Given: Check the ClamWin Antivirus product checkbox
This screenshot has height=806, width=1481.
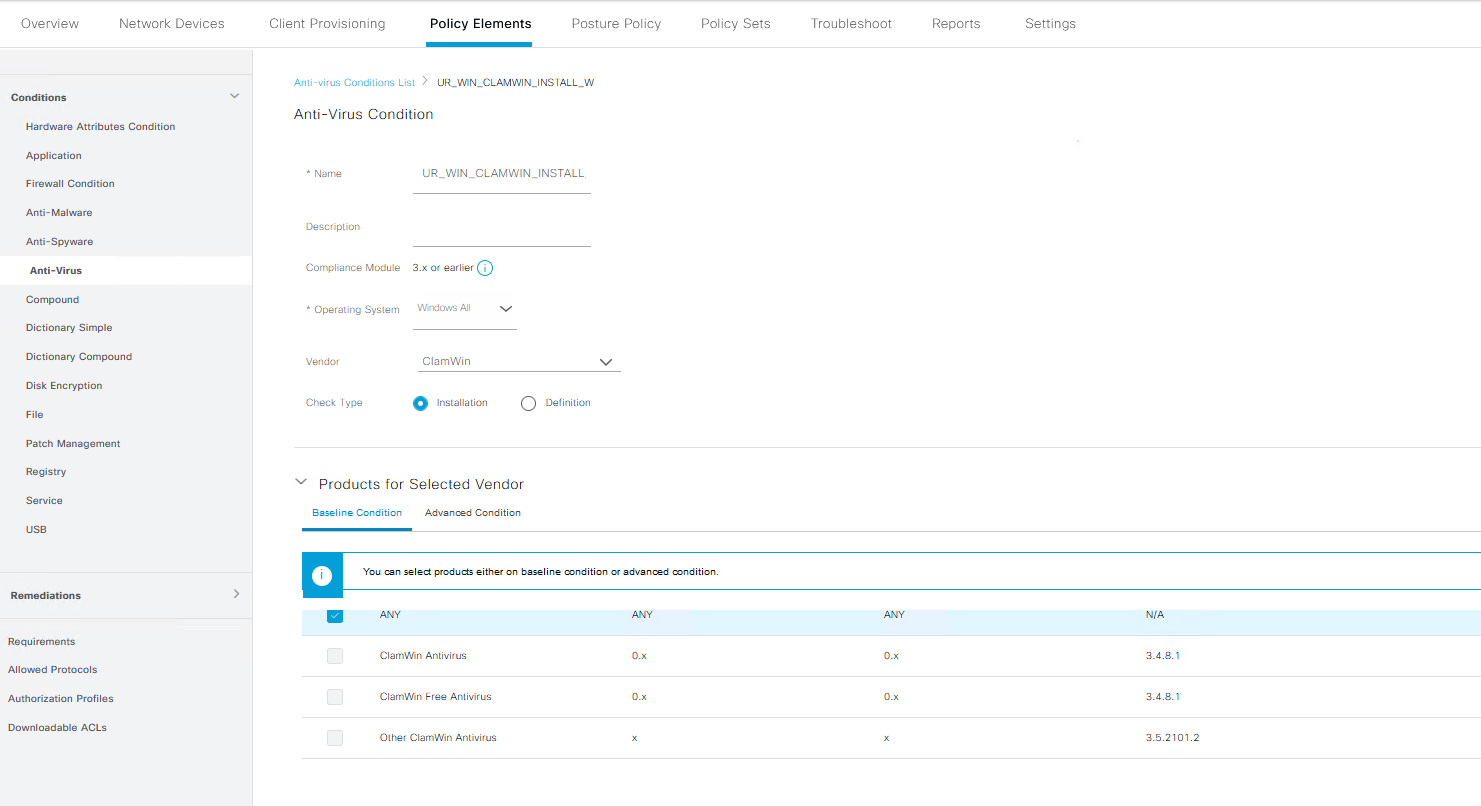Looking at the screenshot, I should click(335, 656).
